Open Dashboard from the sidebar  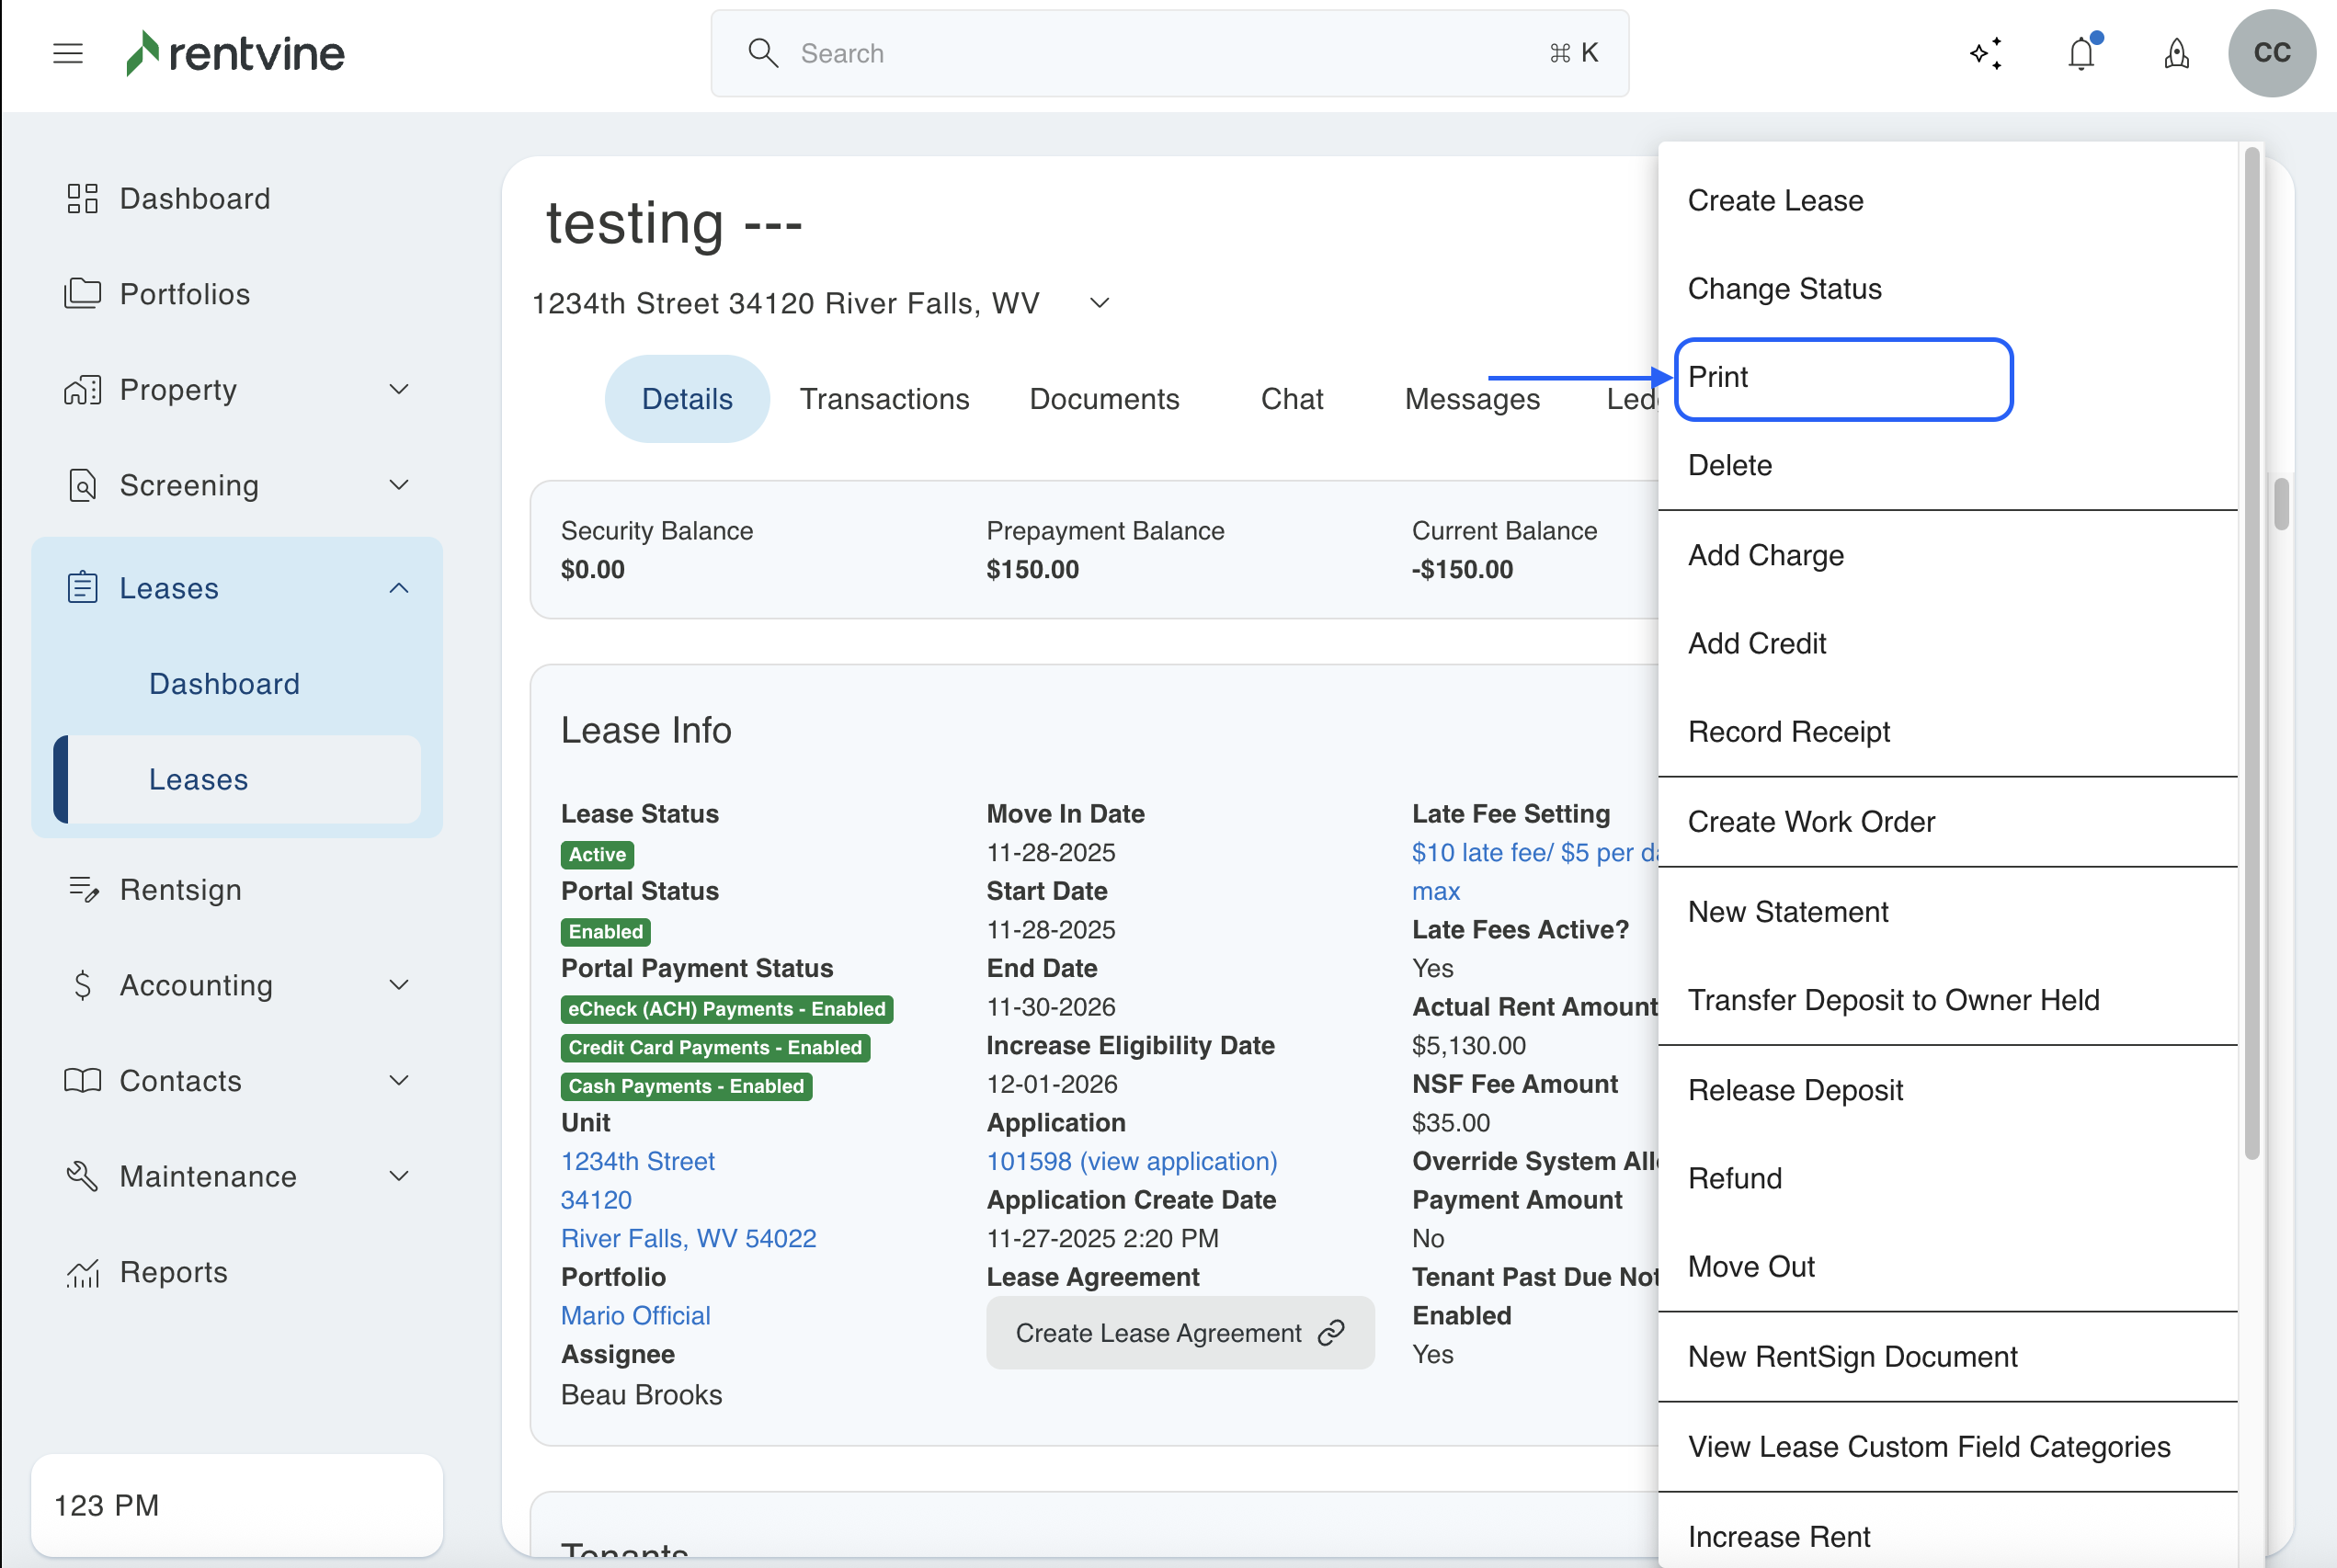[194, 198]
